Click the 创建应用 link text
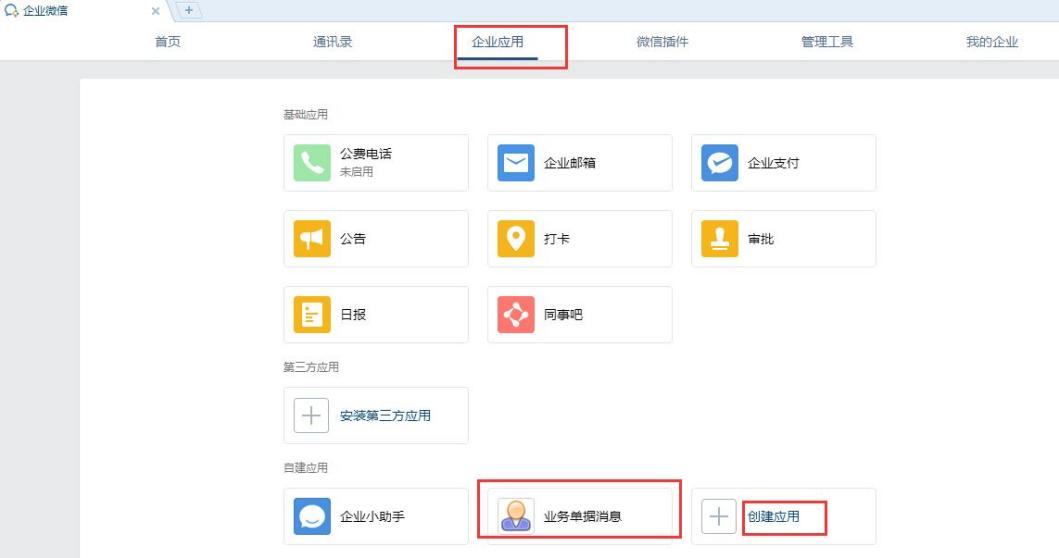This screenshot has height=558, width=1059. point(773,517)
